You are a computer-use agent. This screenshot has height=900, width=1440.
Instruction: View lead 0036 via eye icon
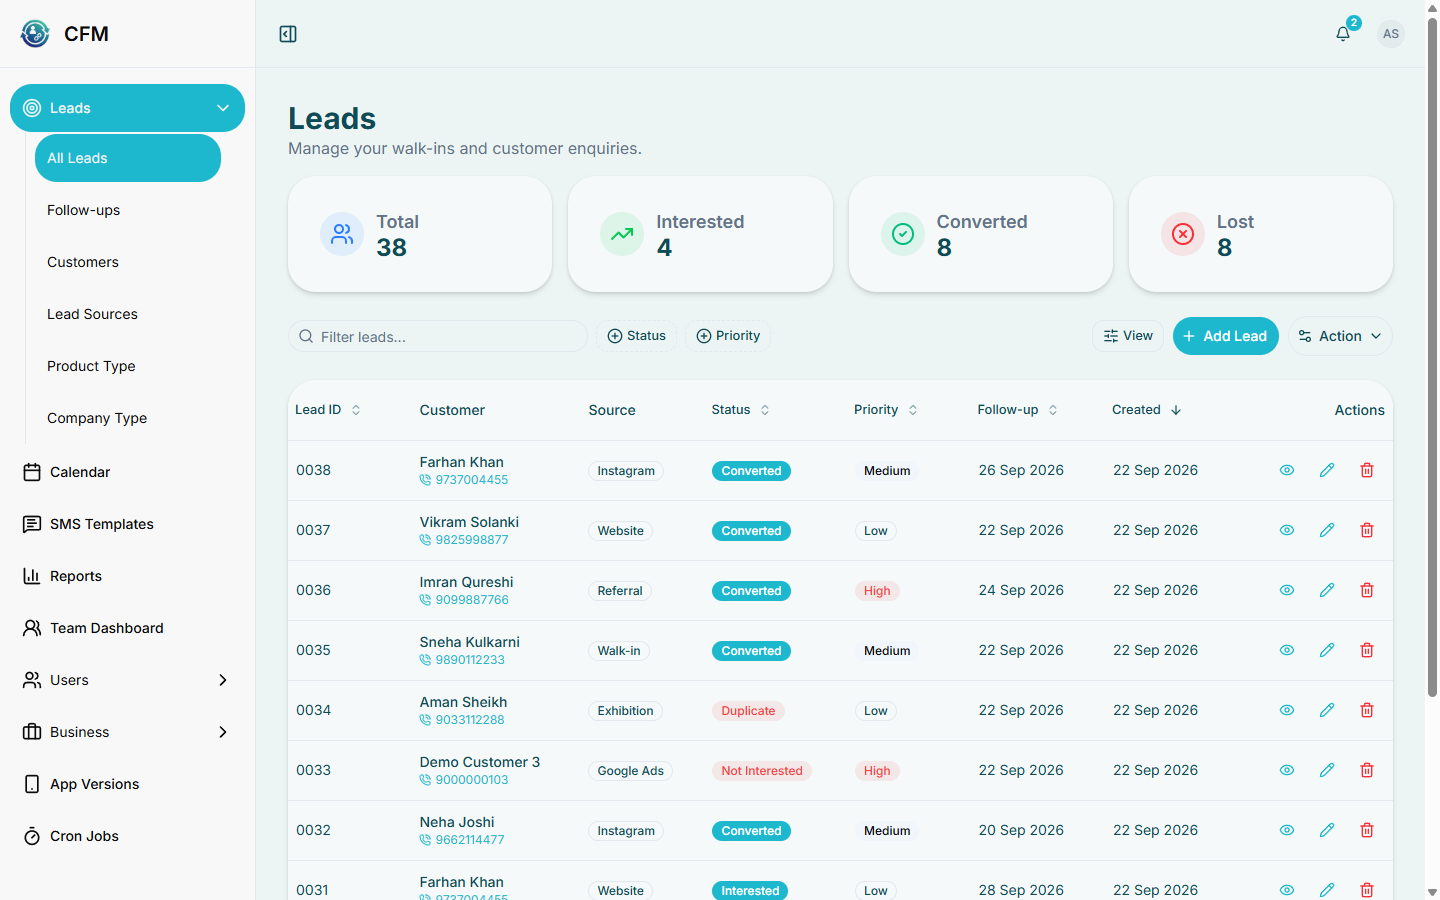click(x=1287, y=590)
